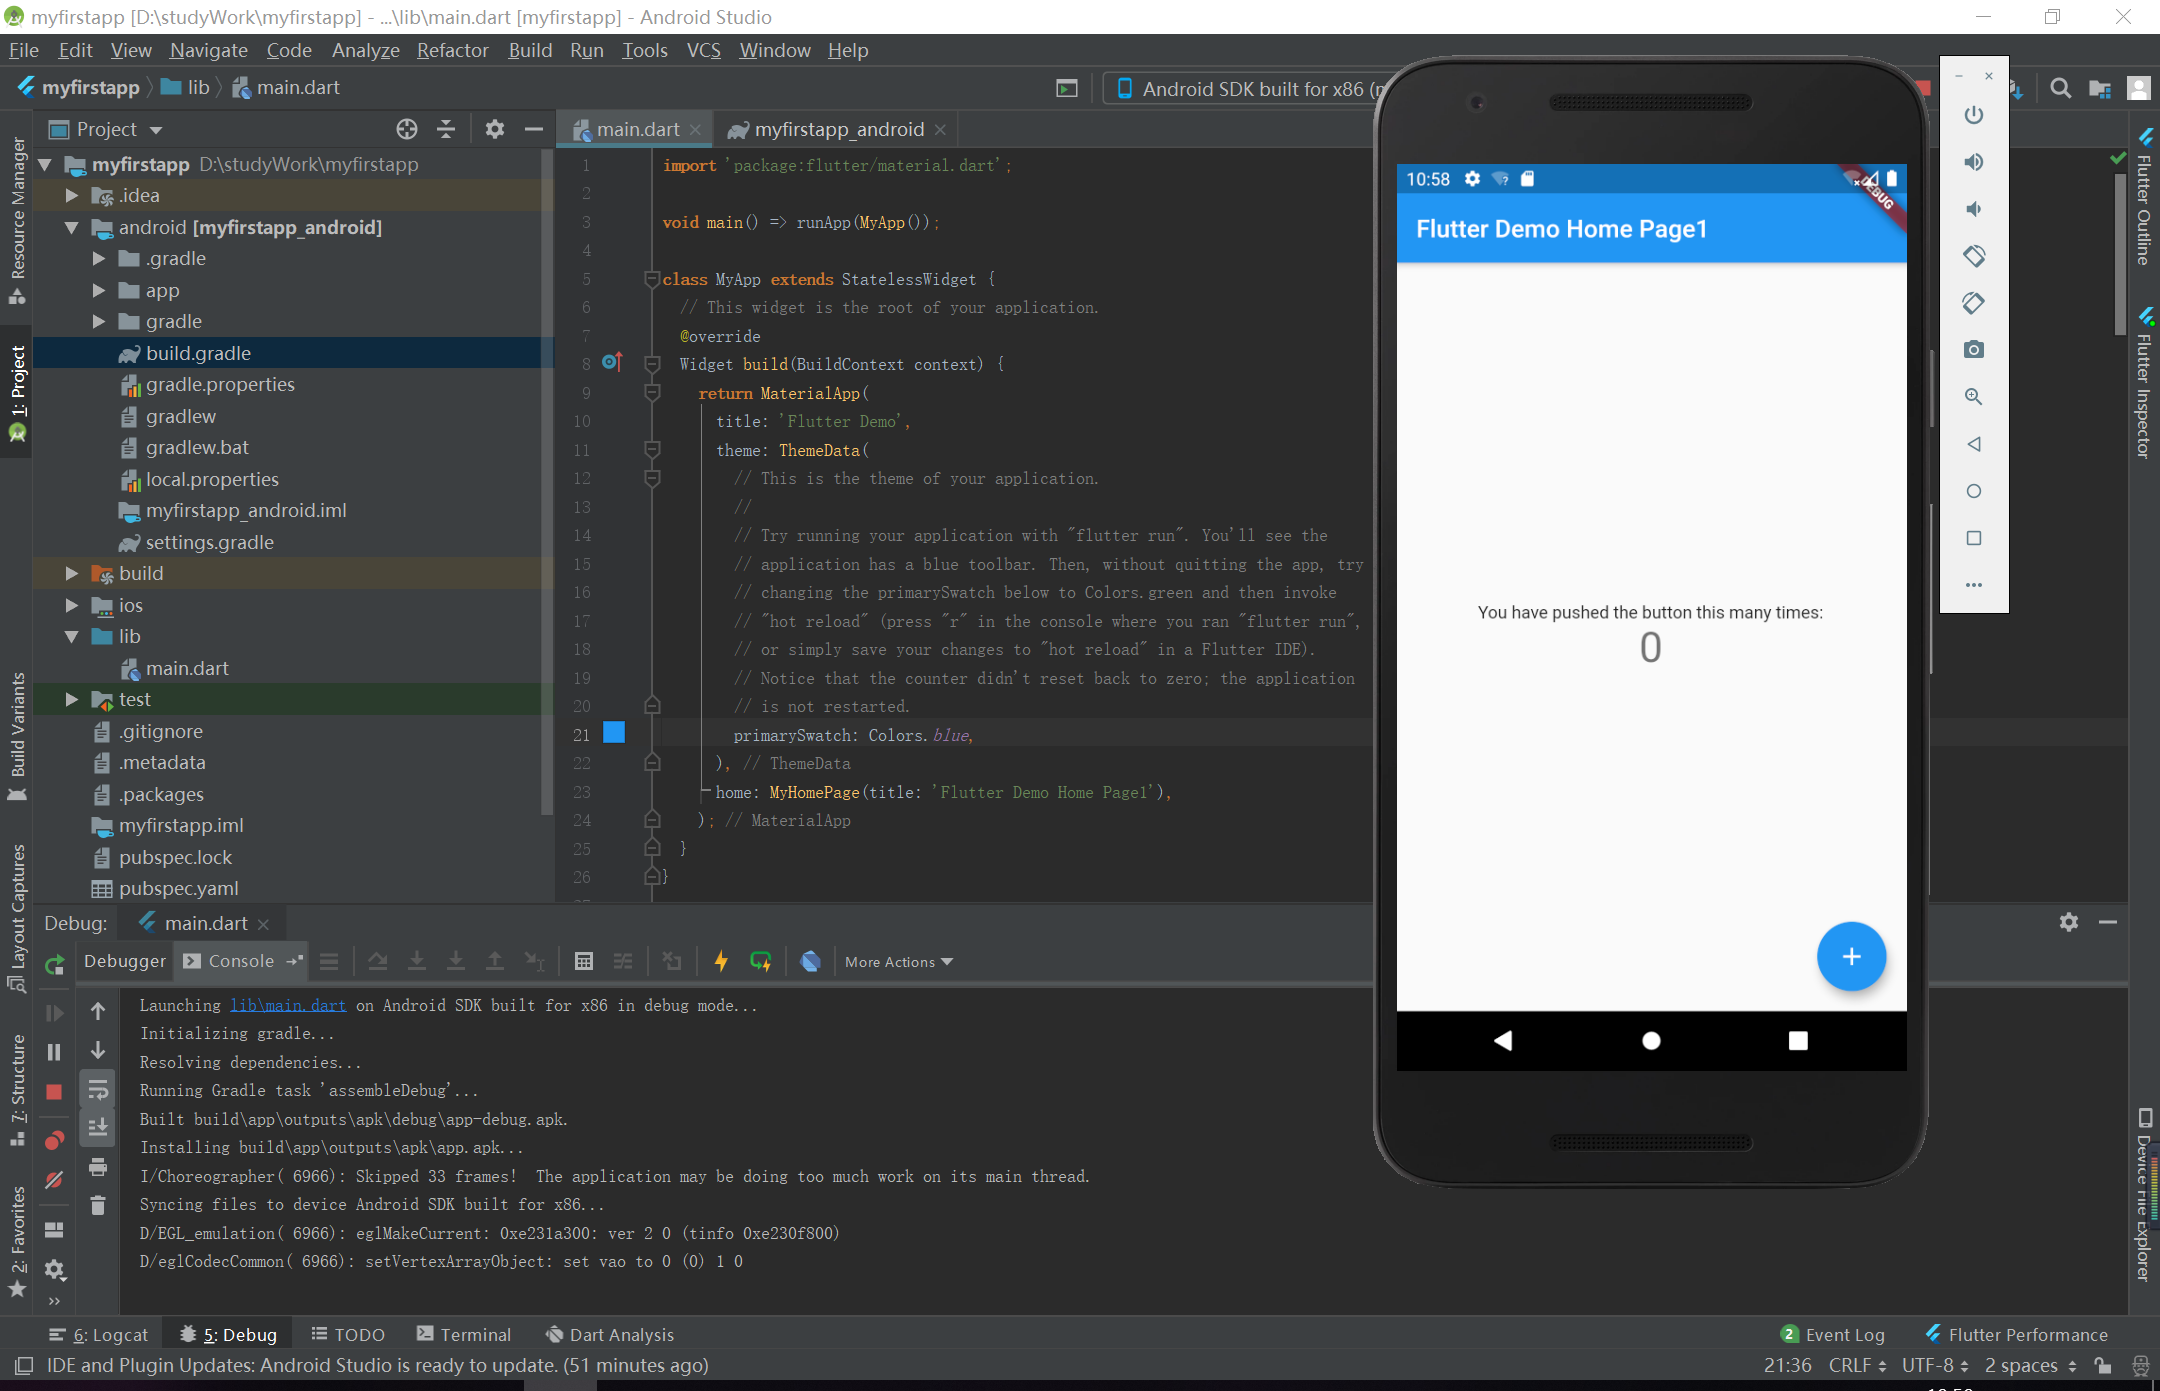Open the lib\main.dart link in console
The image size is (2160, 1391).
pyautogui.click(x=288, y=1005)
